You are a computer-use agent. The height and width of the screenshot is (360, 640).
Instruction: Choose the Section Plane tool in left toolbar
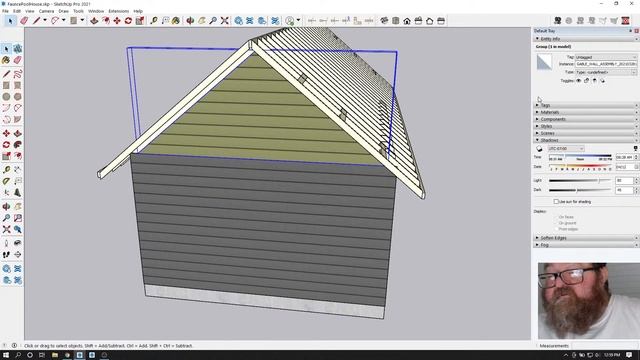18,254
